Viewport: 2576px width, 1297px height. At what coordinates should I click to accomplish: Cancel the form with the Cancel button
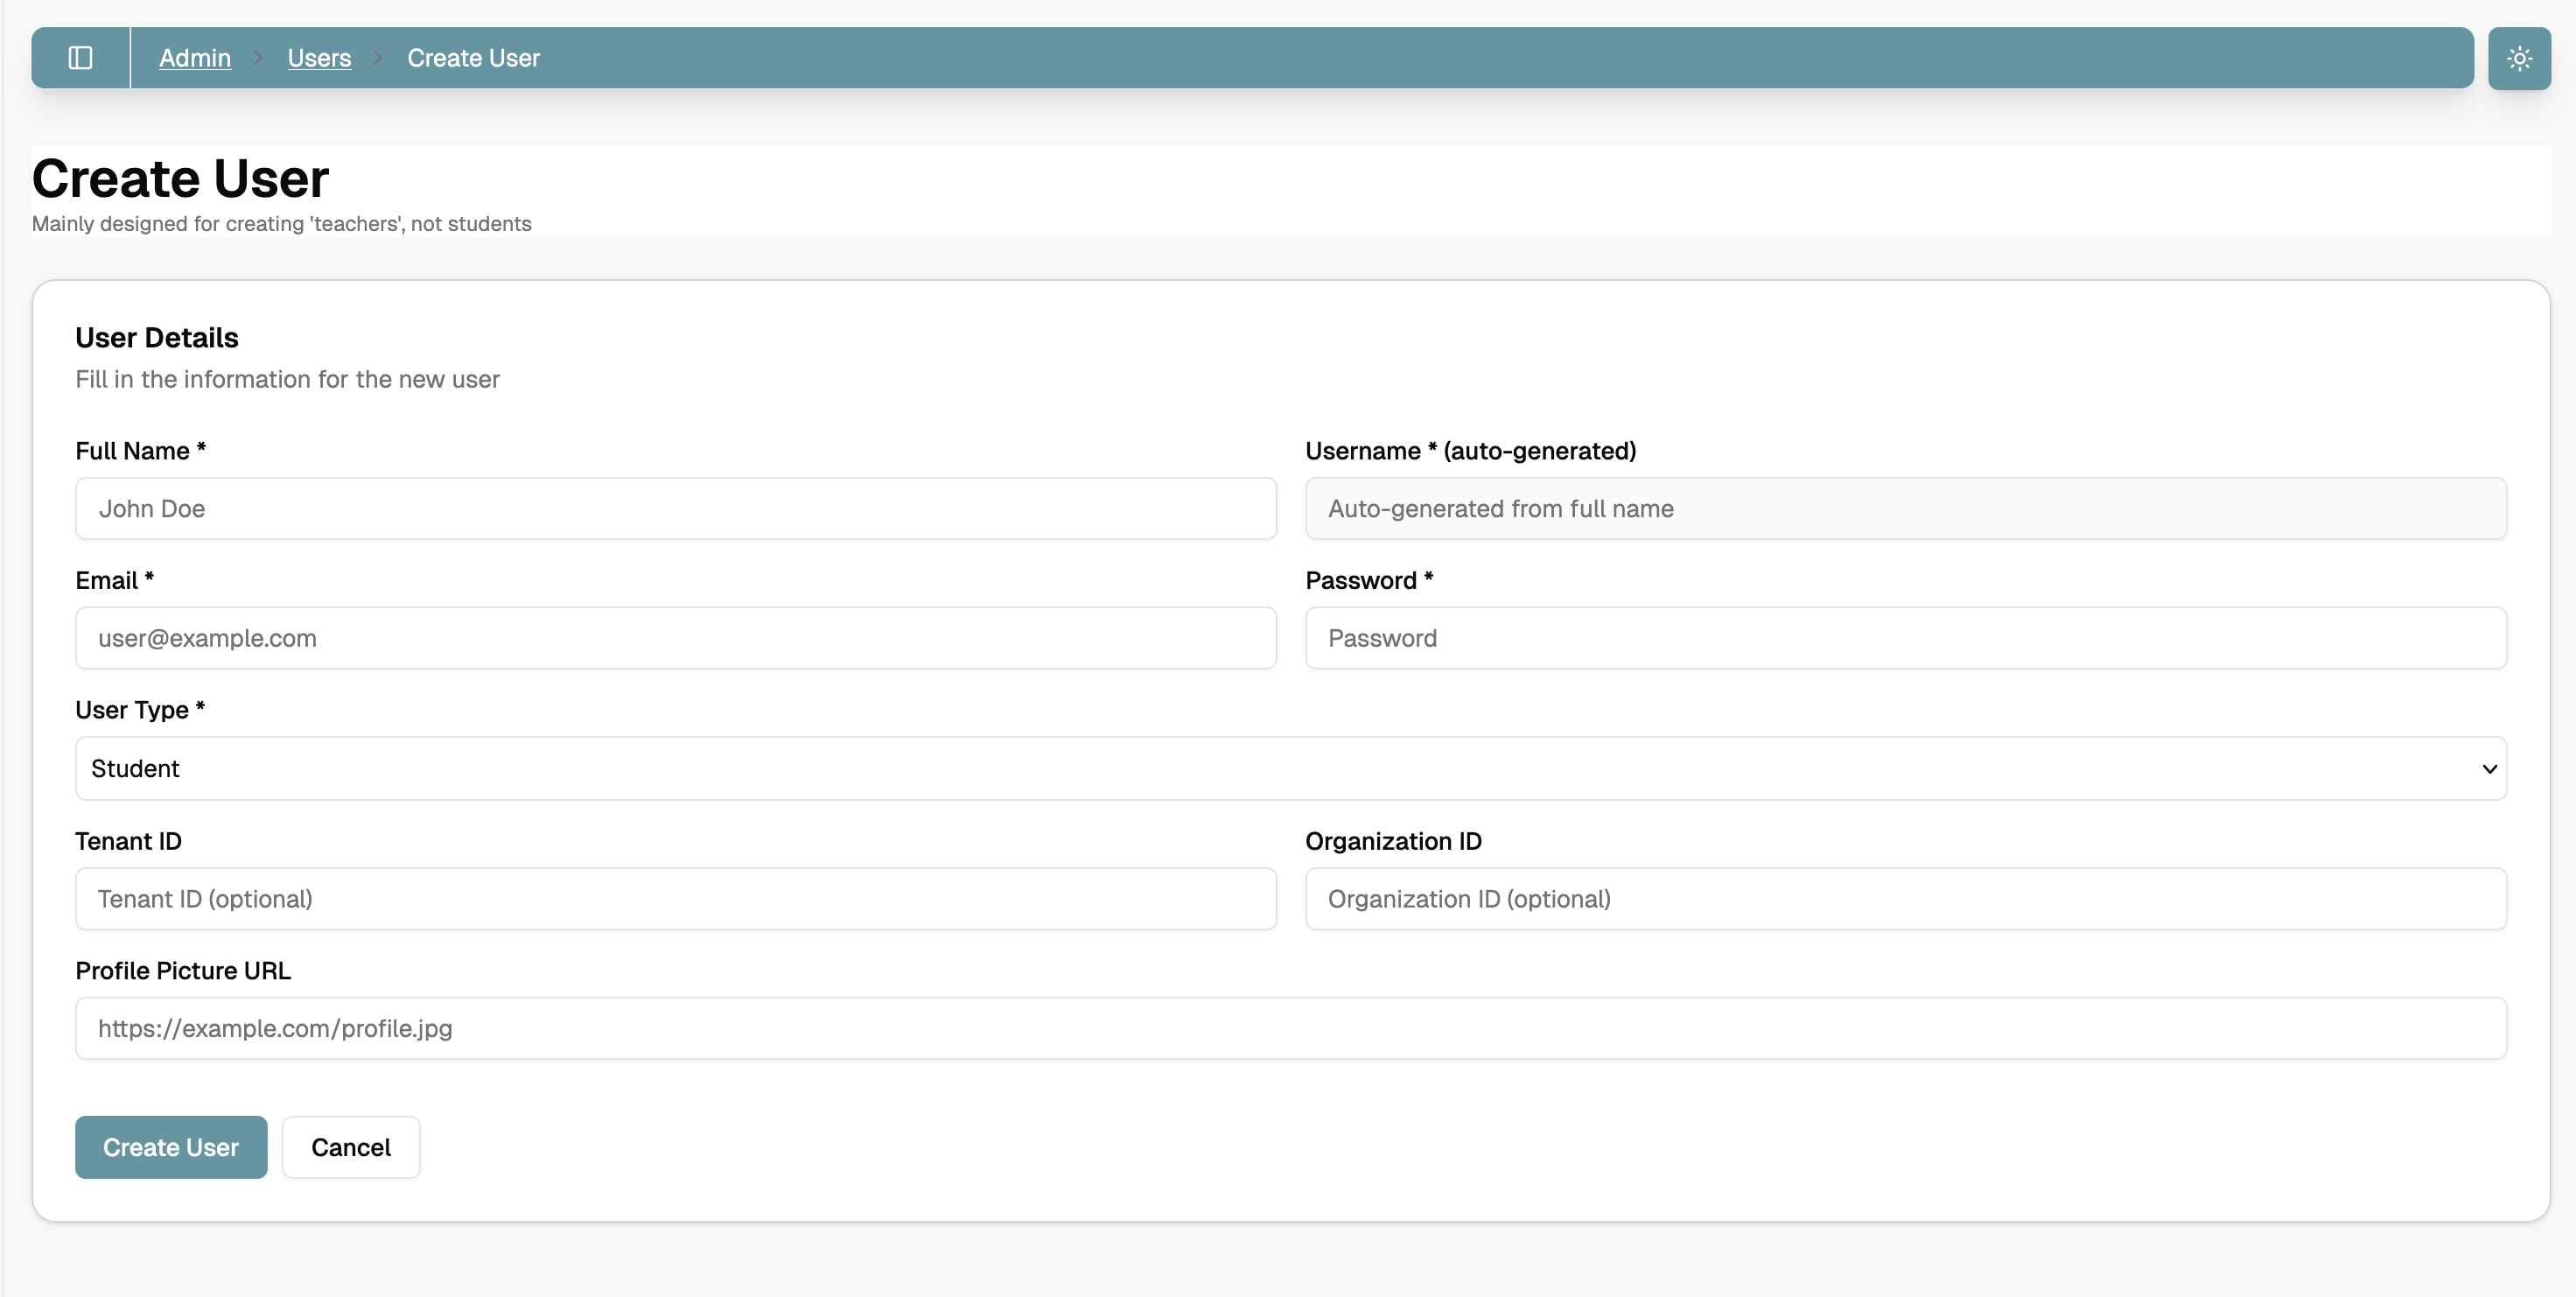350,1147
